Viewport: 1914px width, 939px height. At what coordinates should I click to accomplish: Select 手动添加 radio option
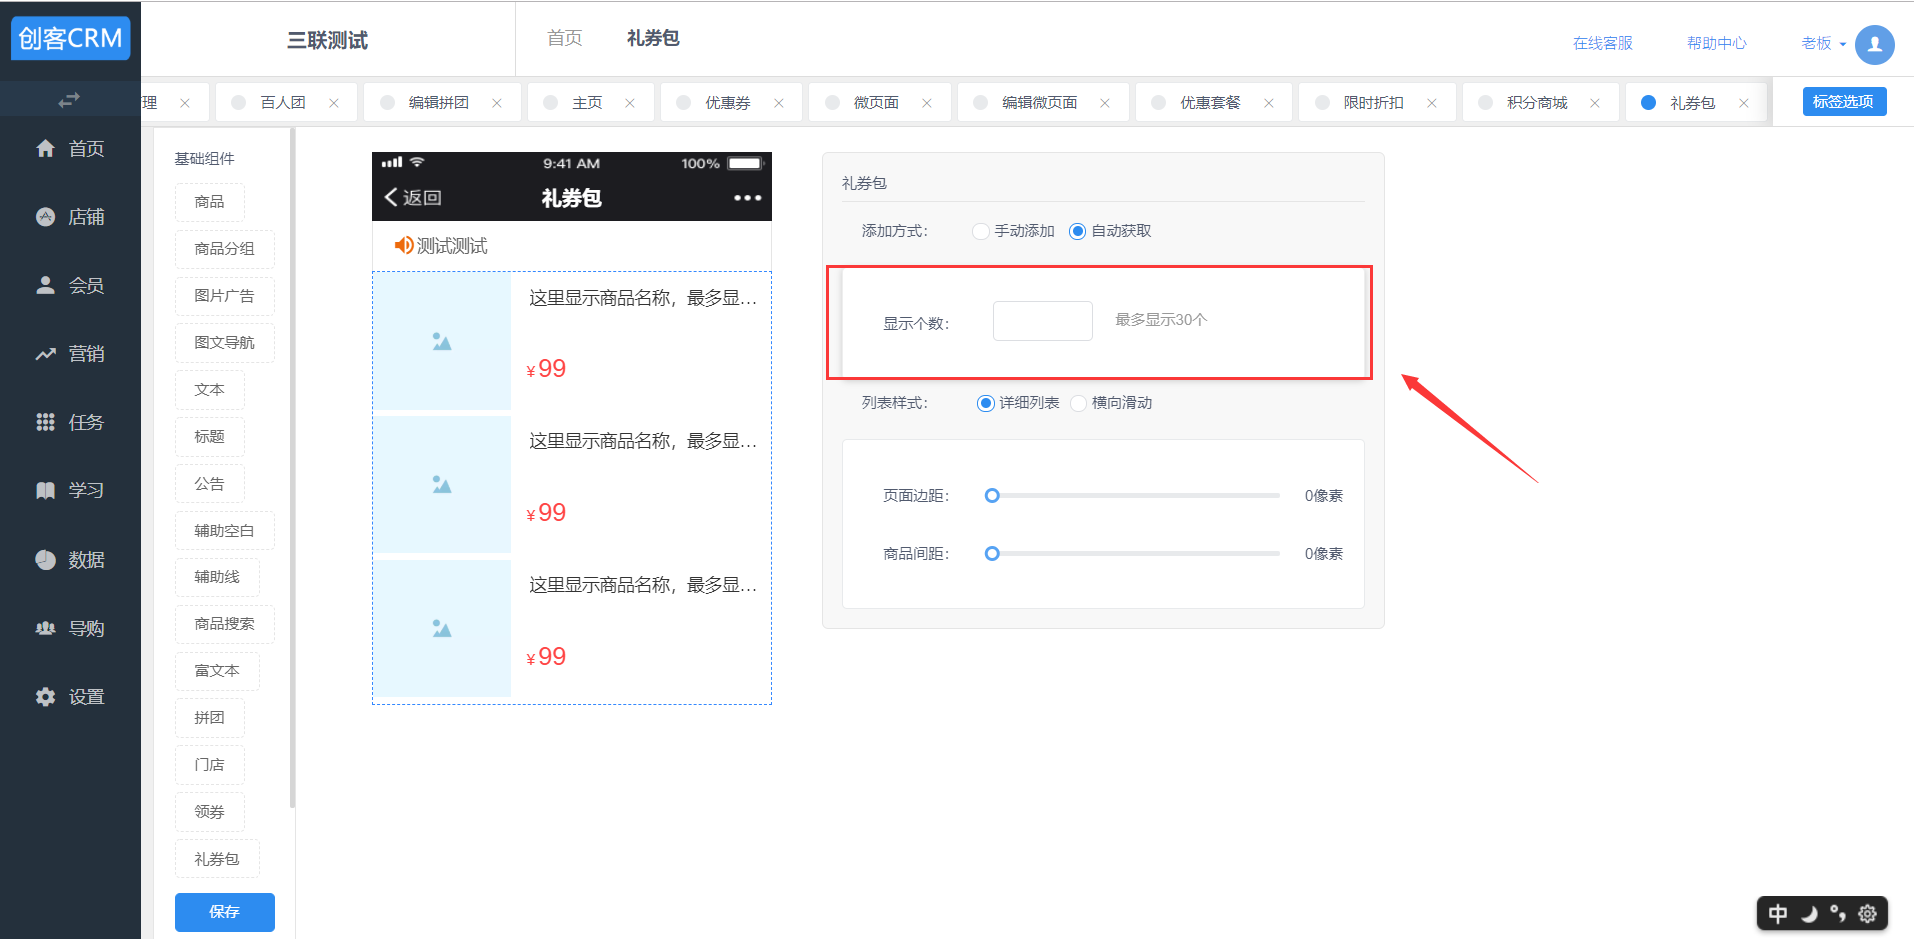[x=981, y=231]
